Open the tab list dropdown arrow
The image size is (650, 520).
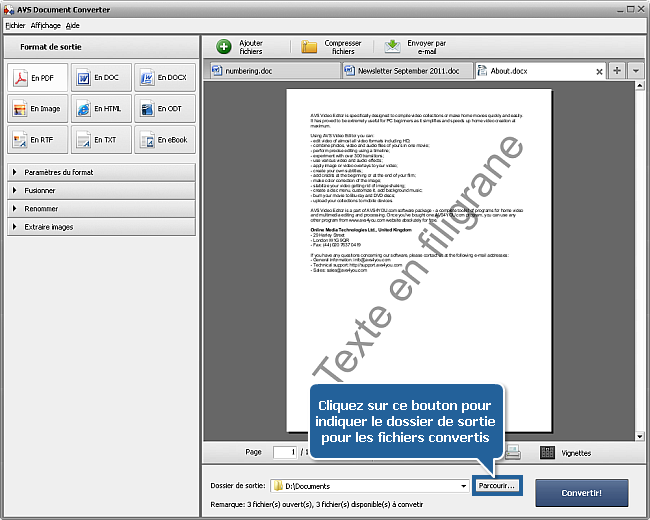tap(635, 70)
